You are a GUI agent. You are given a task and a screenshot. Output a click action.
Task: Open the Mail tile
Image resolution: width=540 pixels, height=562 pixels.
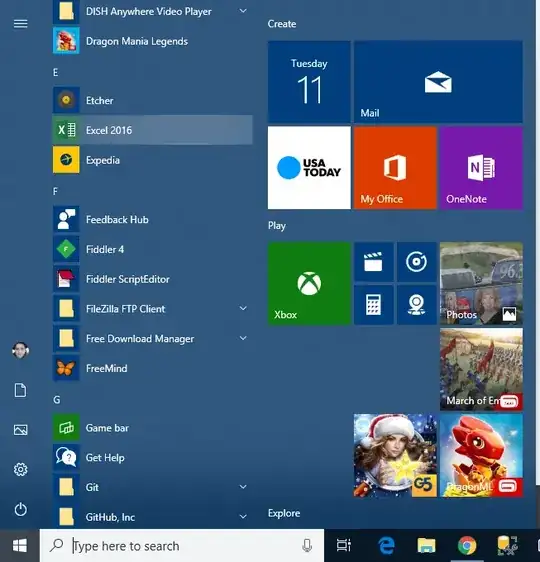click(x=438, y=82)
